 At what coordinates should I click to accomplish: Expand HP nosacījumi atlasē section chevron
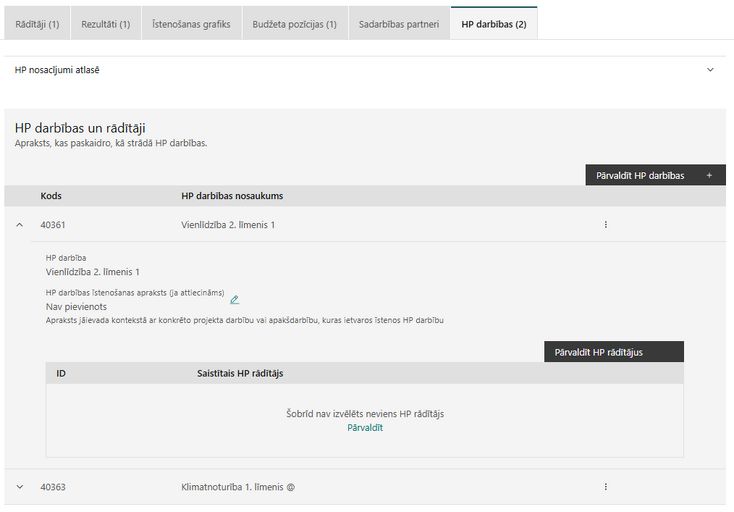710,70
